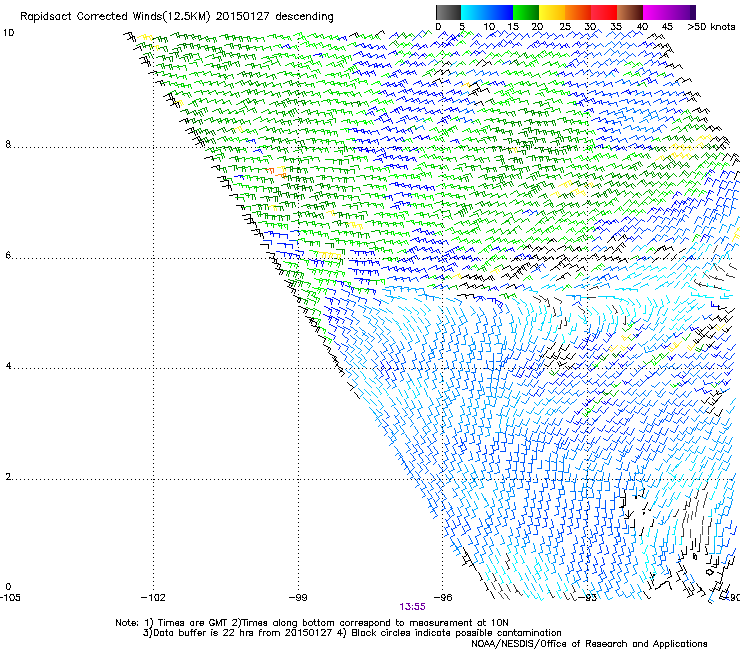This screenshot has width=740, height=650.
Task: Click the latitude label '10' on the axis
Action: (8, 33)
